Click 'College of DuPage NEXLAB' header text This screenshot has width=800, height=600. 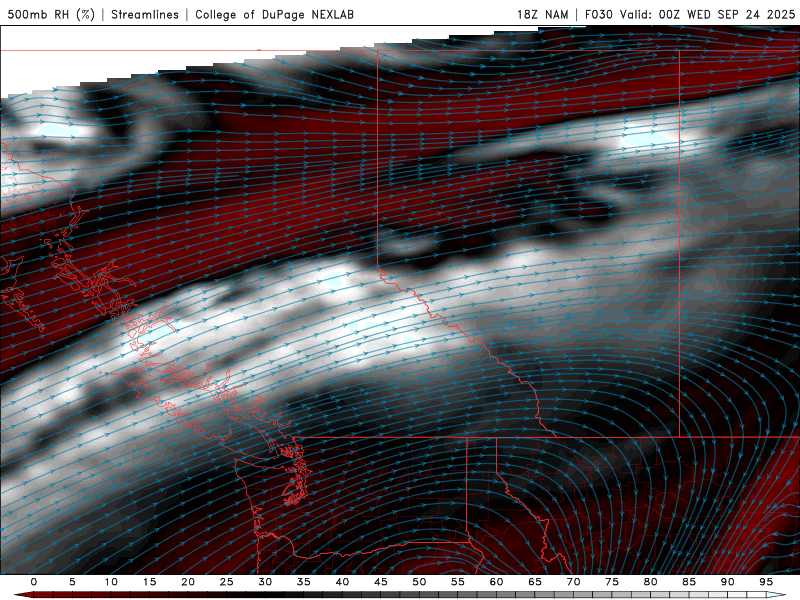(274, 14)
